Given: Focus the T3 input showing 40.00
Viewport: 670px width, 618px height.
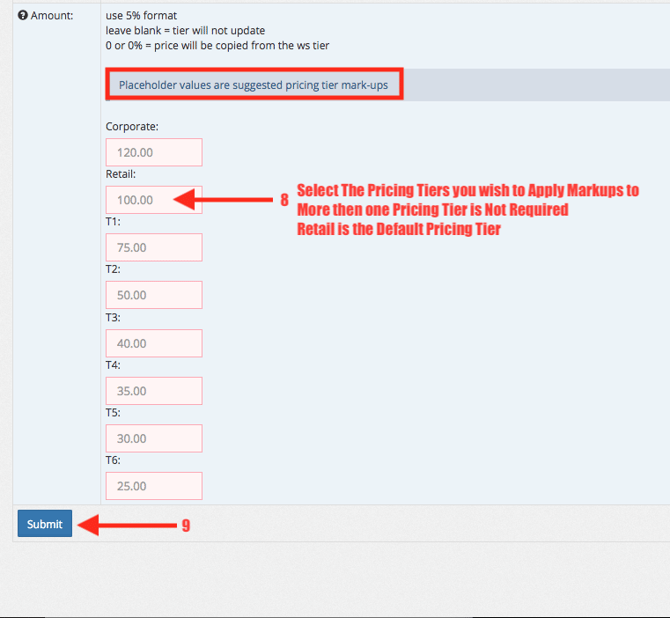Looking at the screenshot, I should point(154,343).
